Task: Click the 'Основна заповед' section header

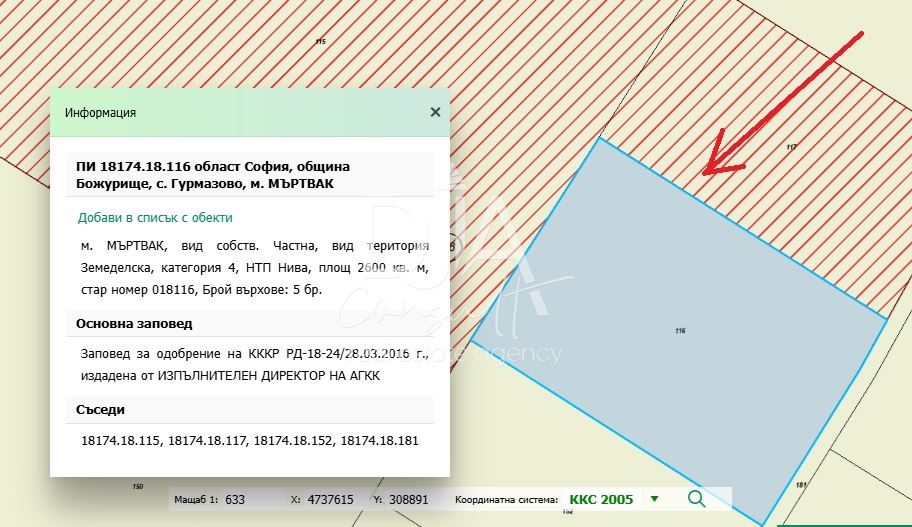Action: tap(134, 324)
